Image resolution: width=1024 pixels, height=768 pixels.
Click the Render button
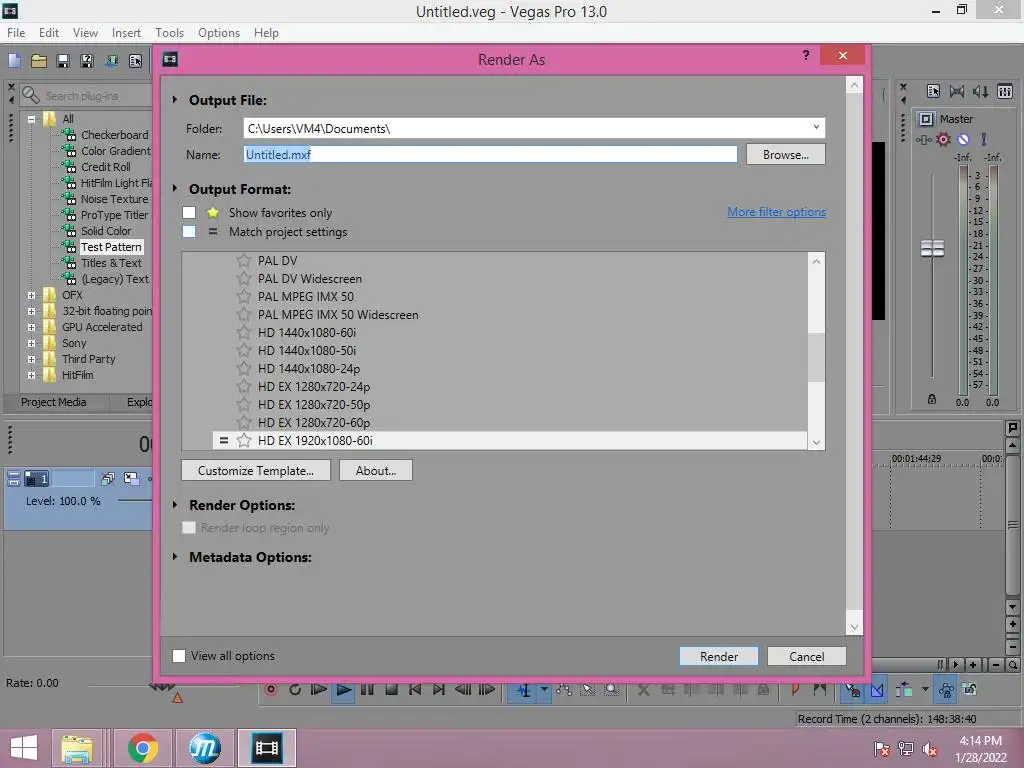[x=718, y=656]
